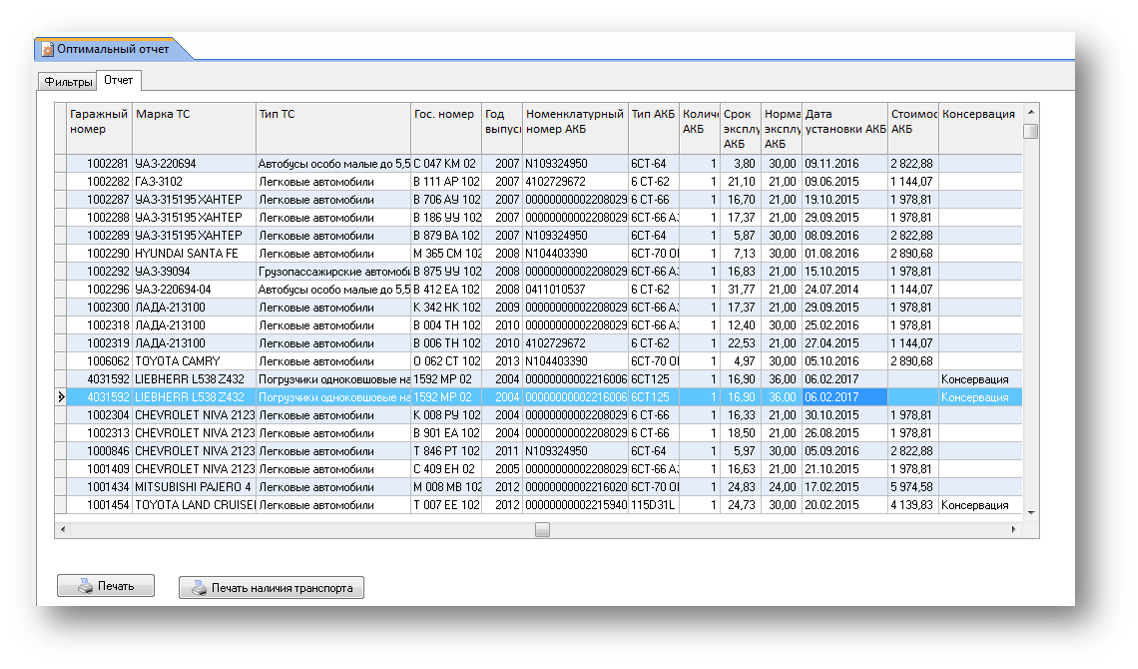This screenshot has width=1138, height=669.
Task: Click the current row indicator arrow
Action: click(x=61, y=397)
